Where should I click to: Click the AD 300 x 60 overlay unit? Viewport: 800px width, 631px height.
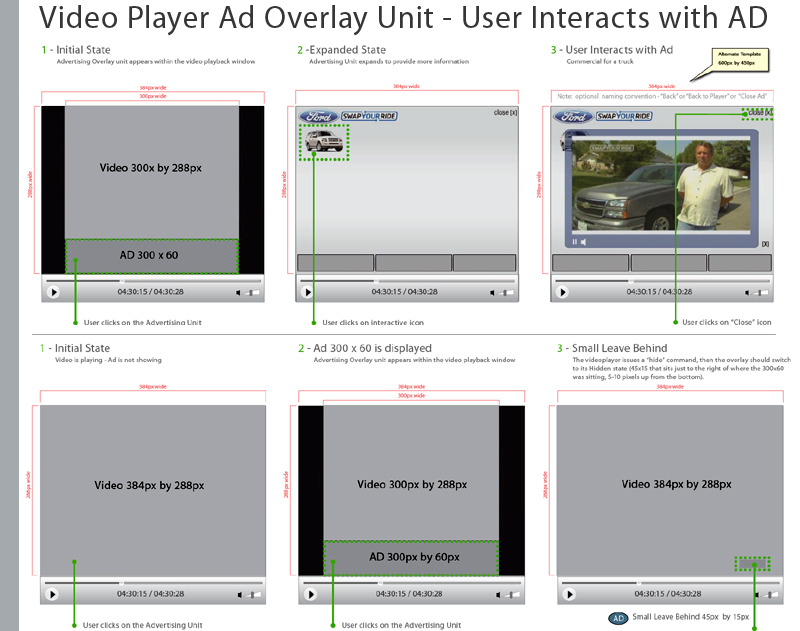[152, 255]
